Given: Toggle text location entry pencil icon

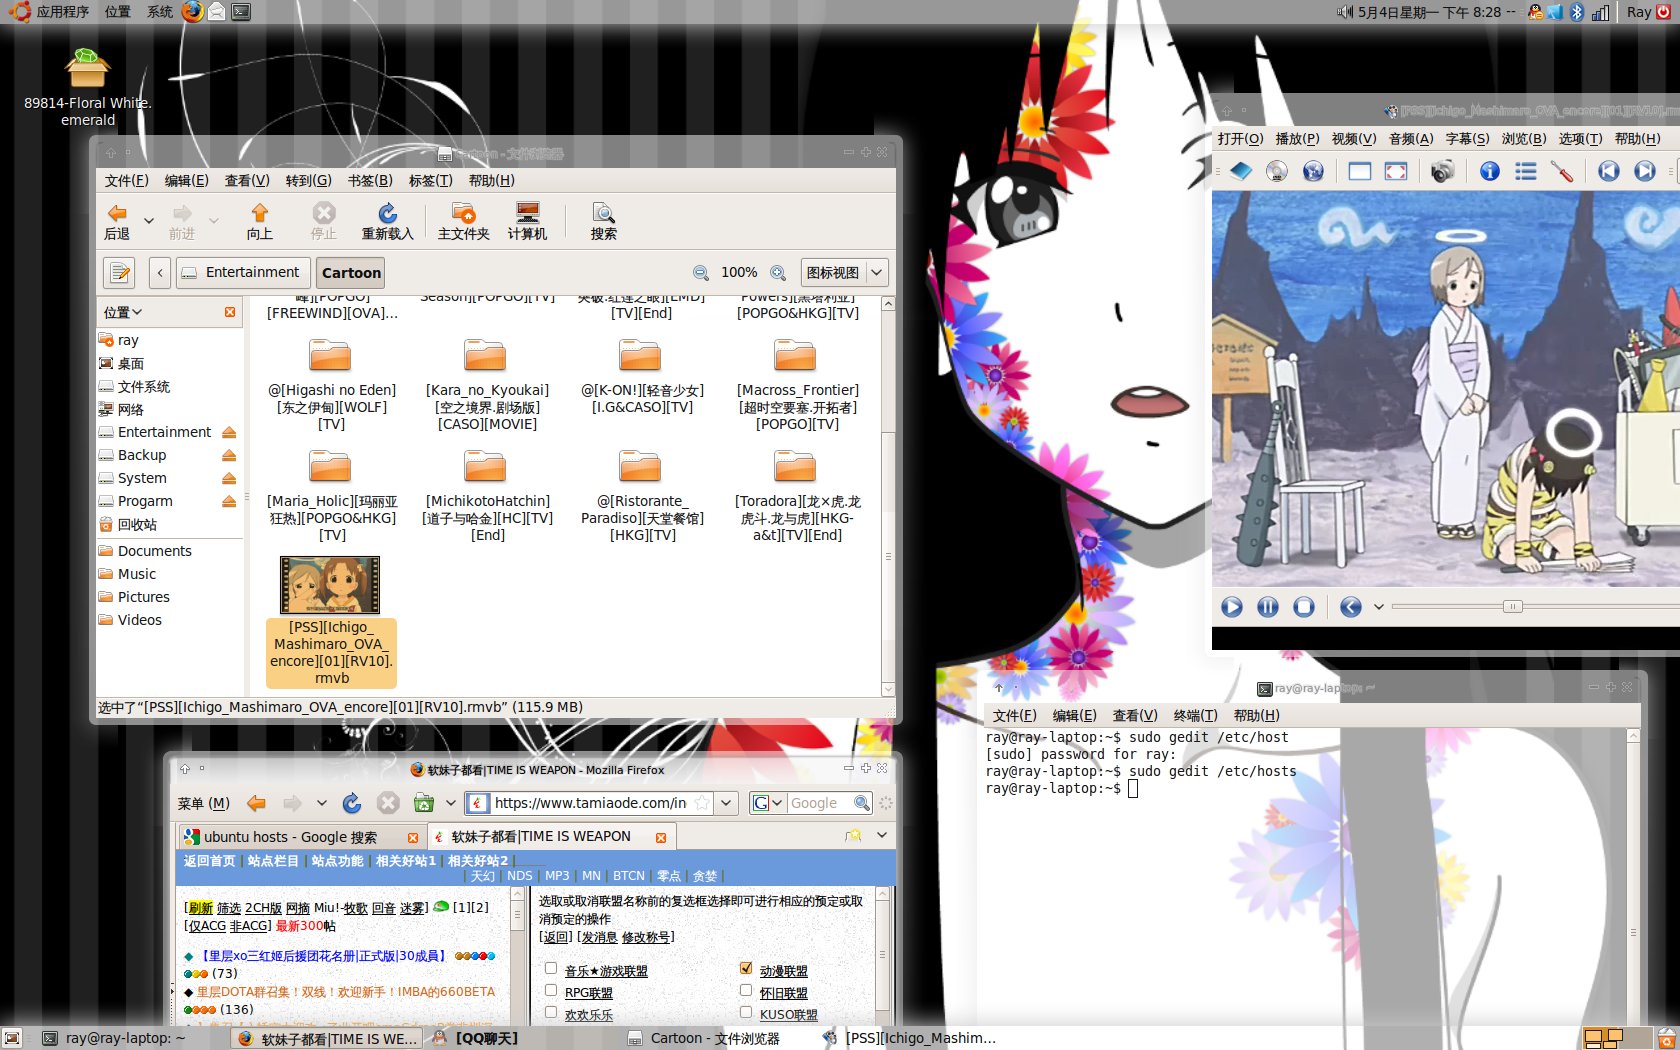Looking at the screenshot, I should click(119, 273).
